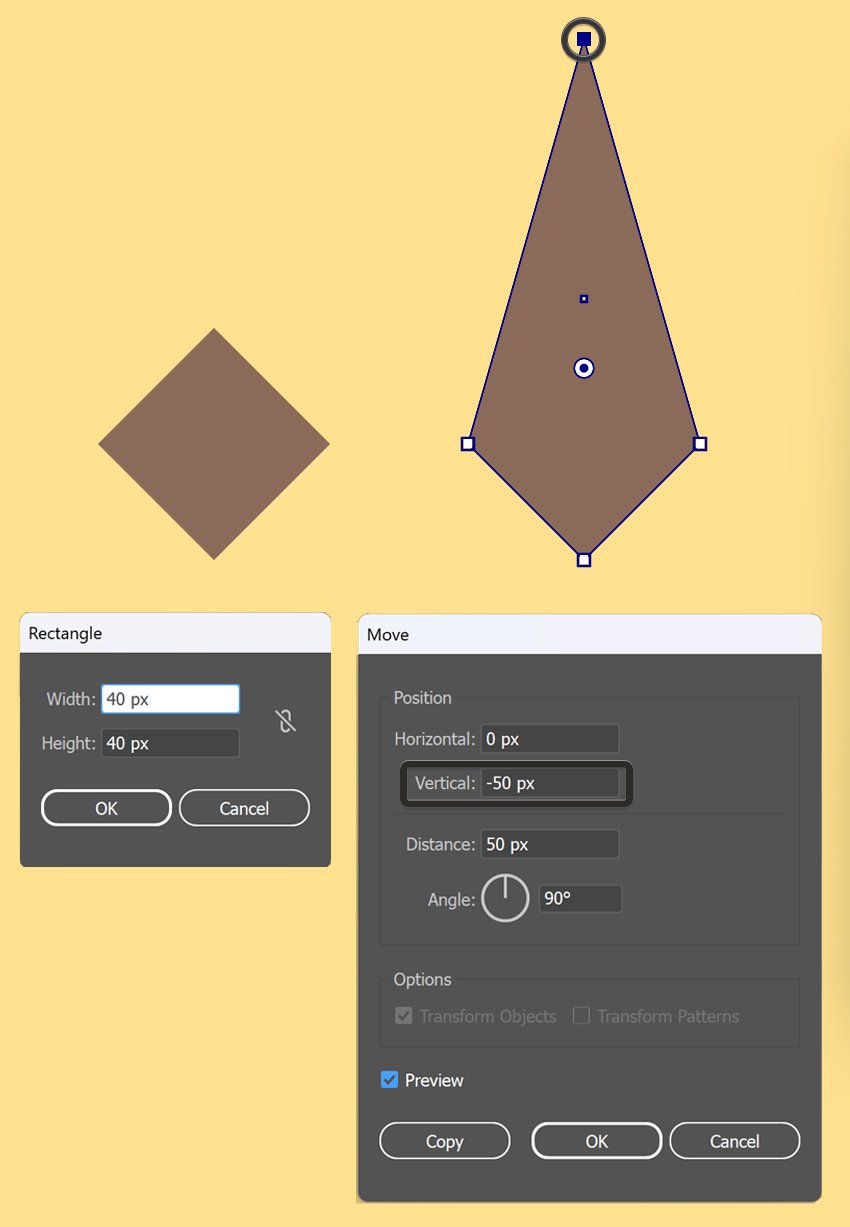
Task: Toggle the Transform Objects checkbox
Action: click(x=404, y=1016)
